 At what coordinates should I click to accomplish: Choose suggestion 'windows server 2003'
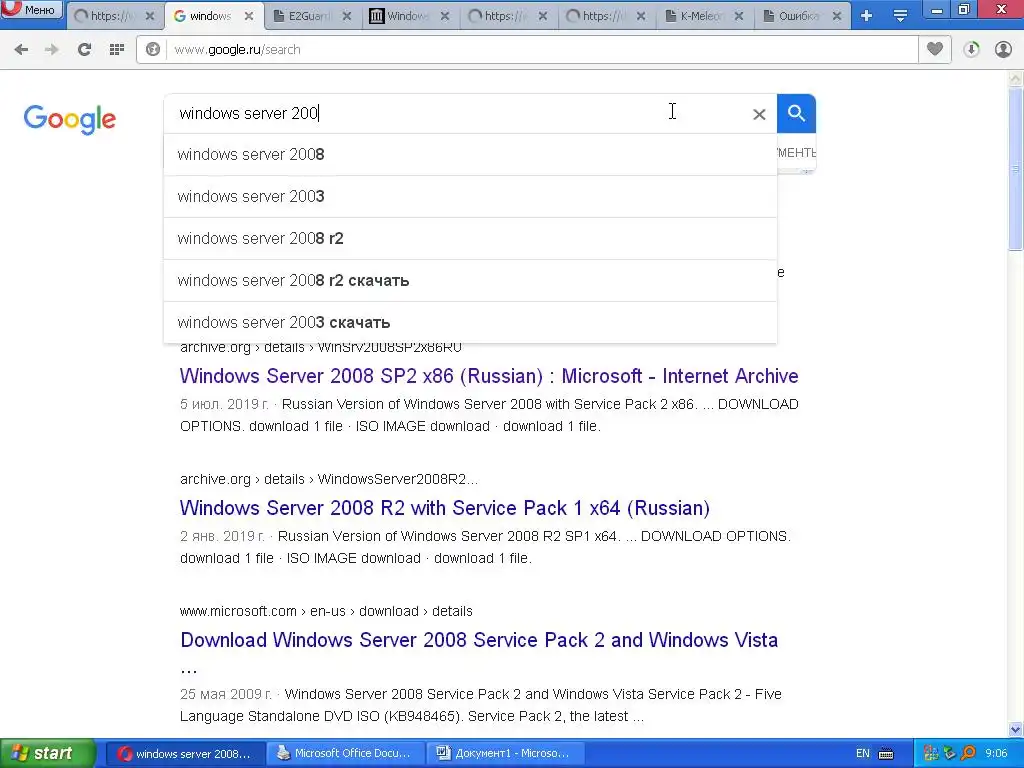[470, 197]
